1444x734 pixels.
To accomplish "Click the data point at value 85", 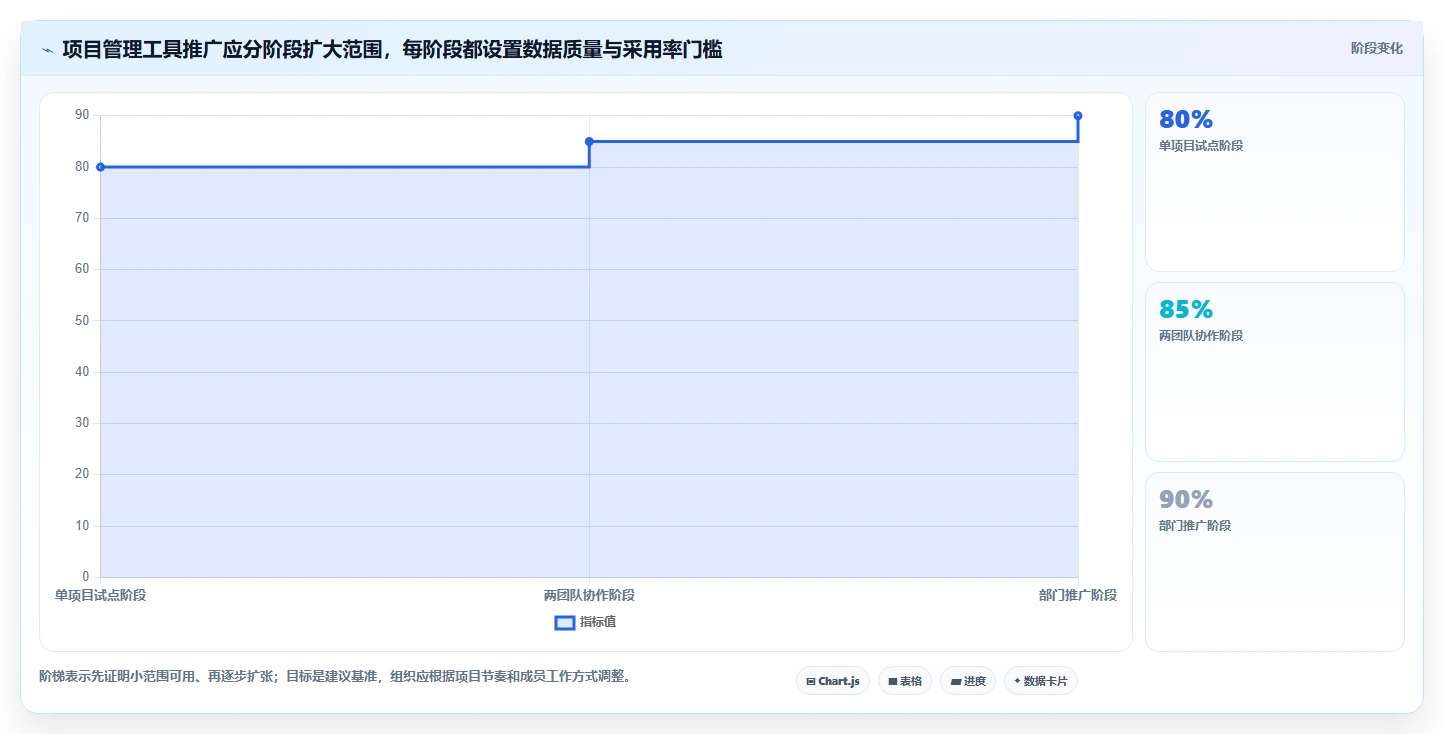I will click(589, 141).
